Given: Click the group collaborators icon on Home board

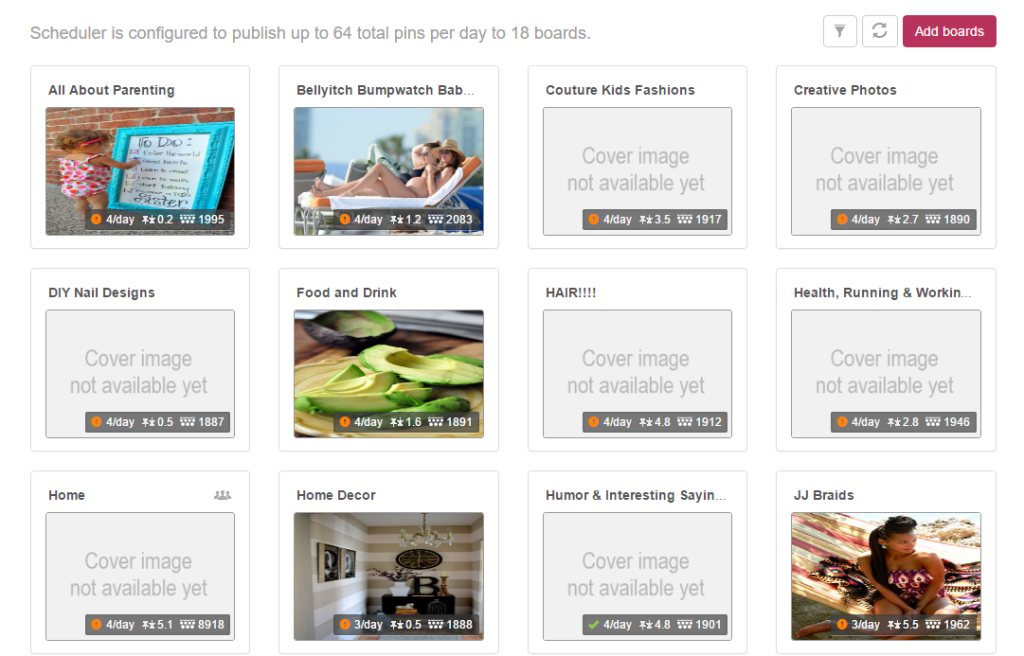Looking at the screenshot, I should coord(222,495).
